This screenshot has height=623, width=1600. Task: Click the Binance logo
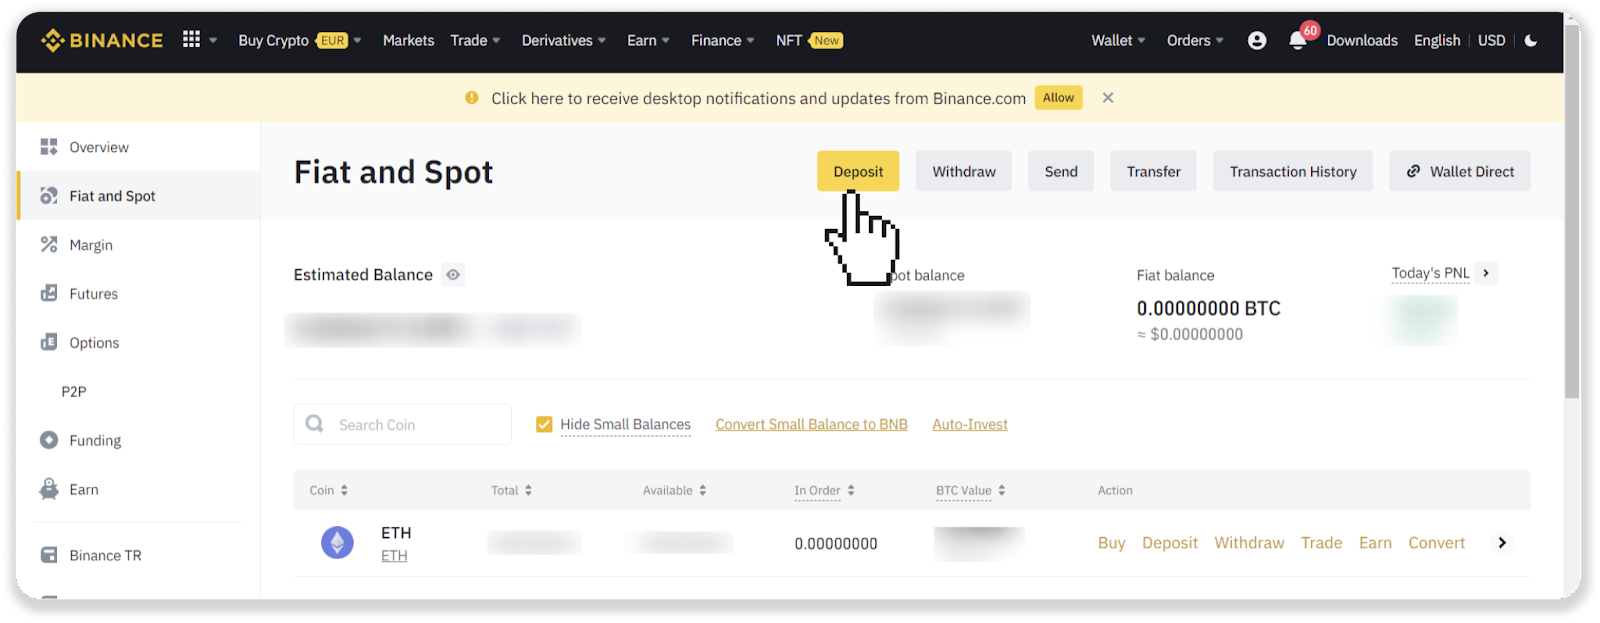pyautogui.click(x=102, y=41)
